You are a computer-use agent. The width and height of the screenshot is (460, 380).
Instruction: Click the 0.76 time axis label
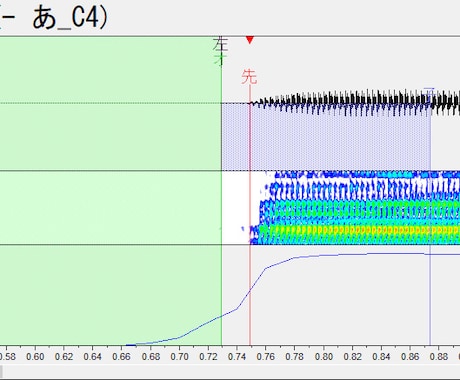266,357
